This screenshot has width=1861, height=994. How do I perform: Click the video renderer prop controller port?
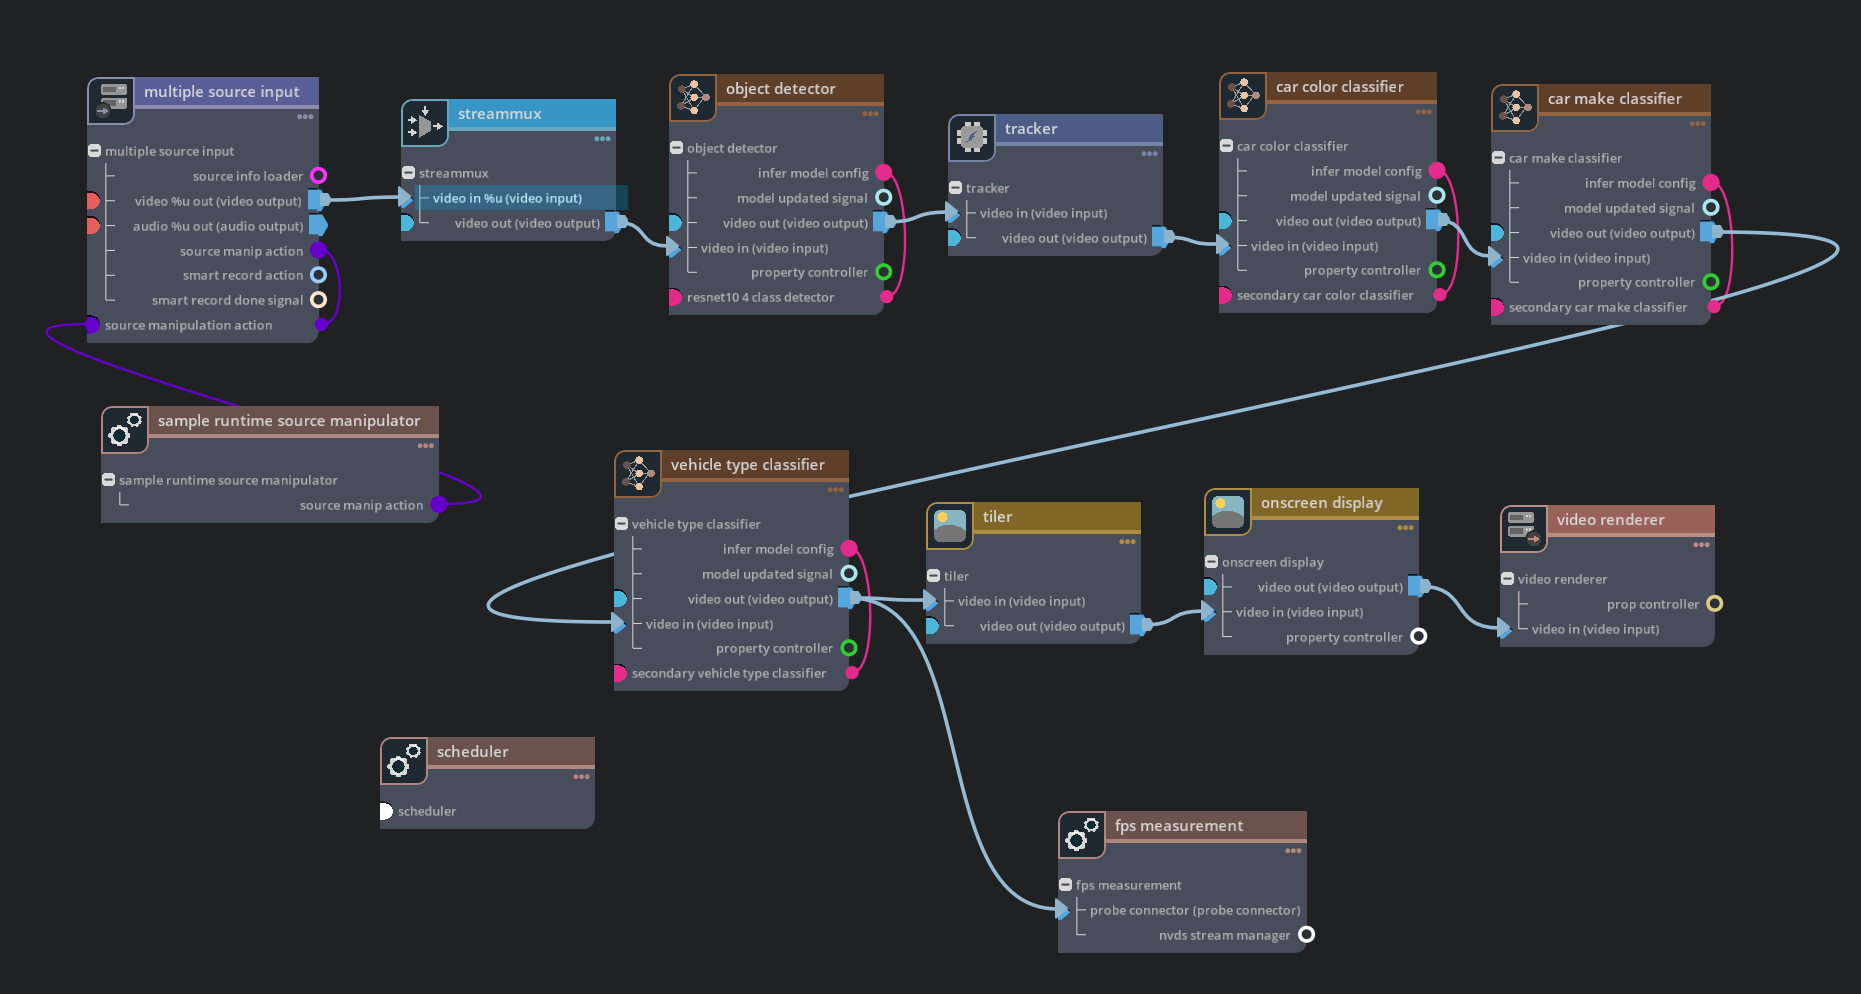[x=1714, y=604]
